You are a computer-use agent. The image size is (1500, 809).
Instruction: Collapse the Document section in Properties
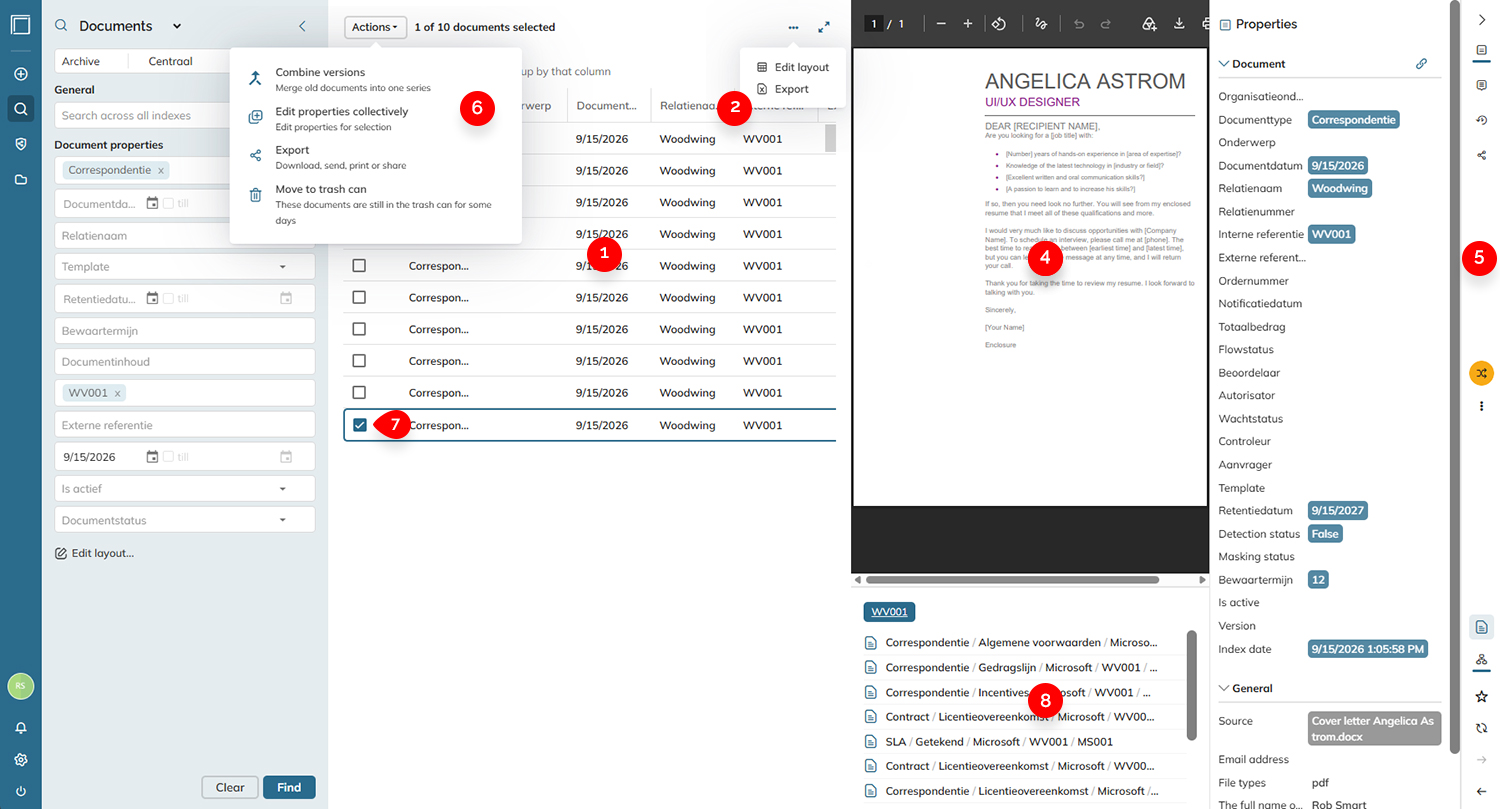point(1224,64)
